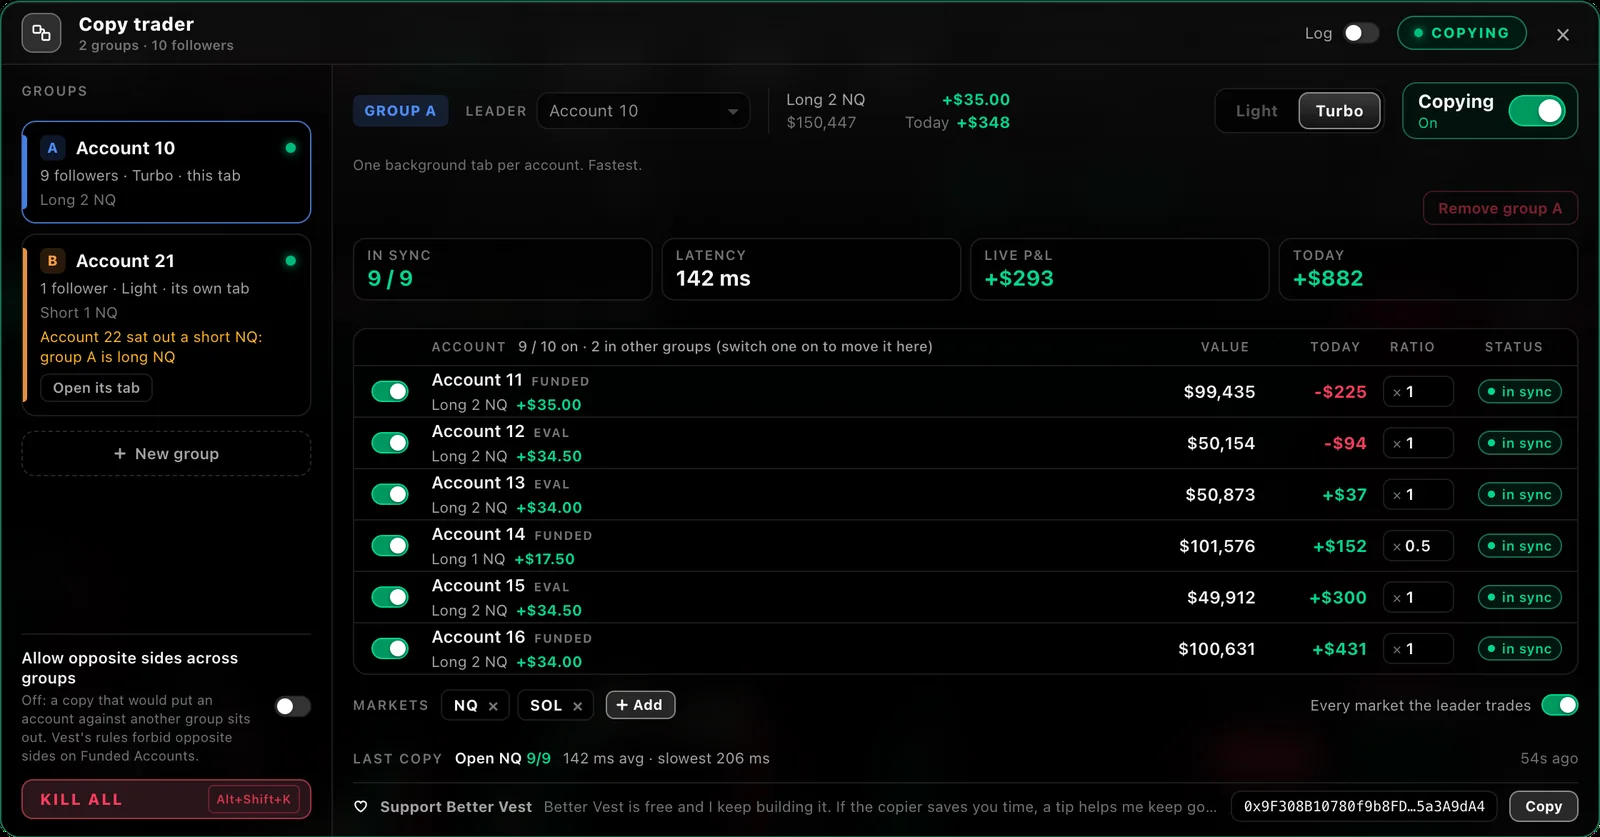The image size is (1600, 837).
Task: Click the In Sync 9 / 9 card
Action: pos(502,269)
